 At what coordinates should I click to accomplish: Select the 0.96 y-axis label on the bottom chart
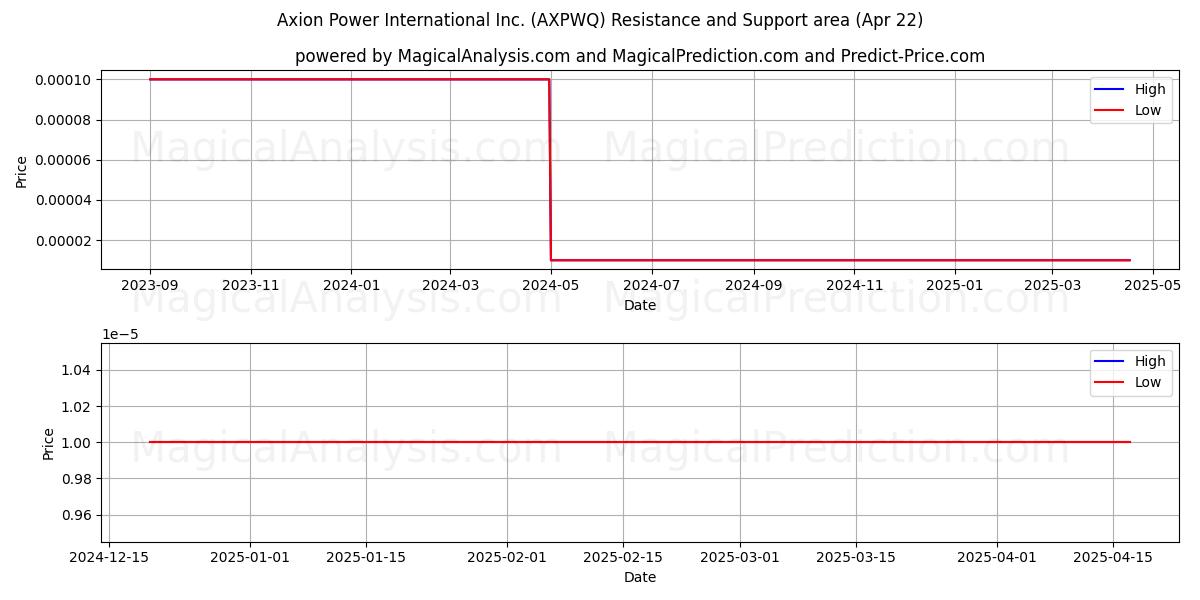click(x=77, y=515)
